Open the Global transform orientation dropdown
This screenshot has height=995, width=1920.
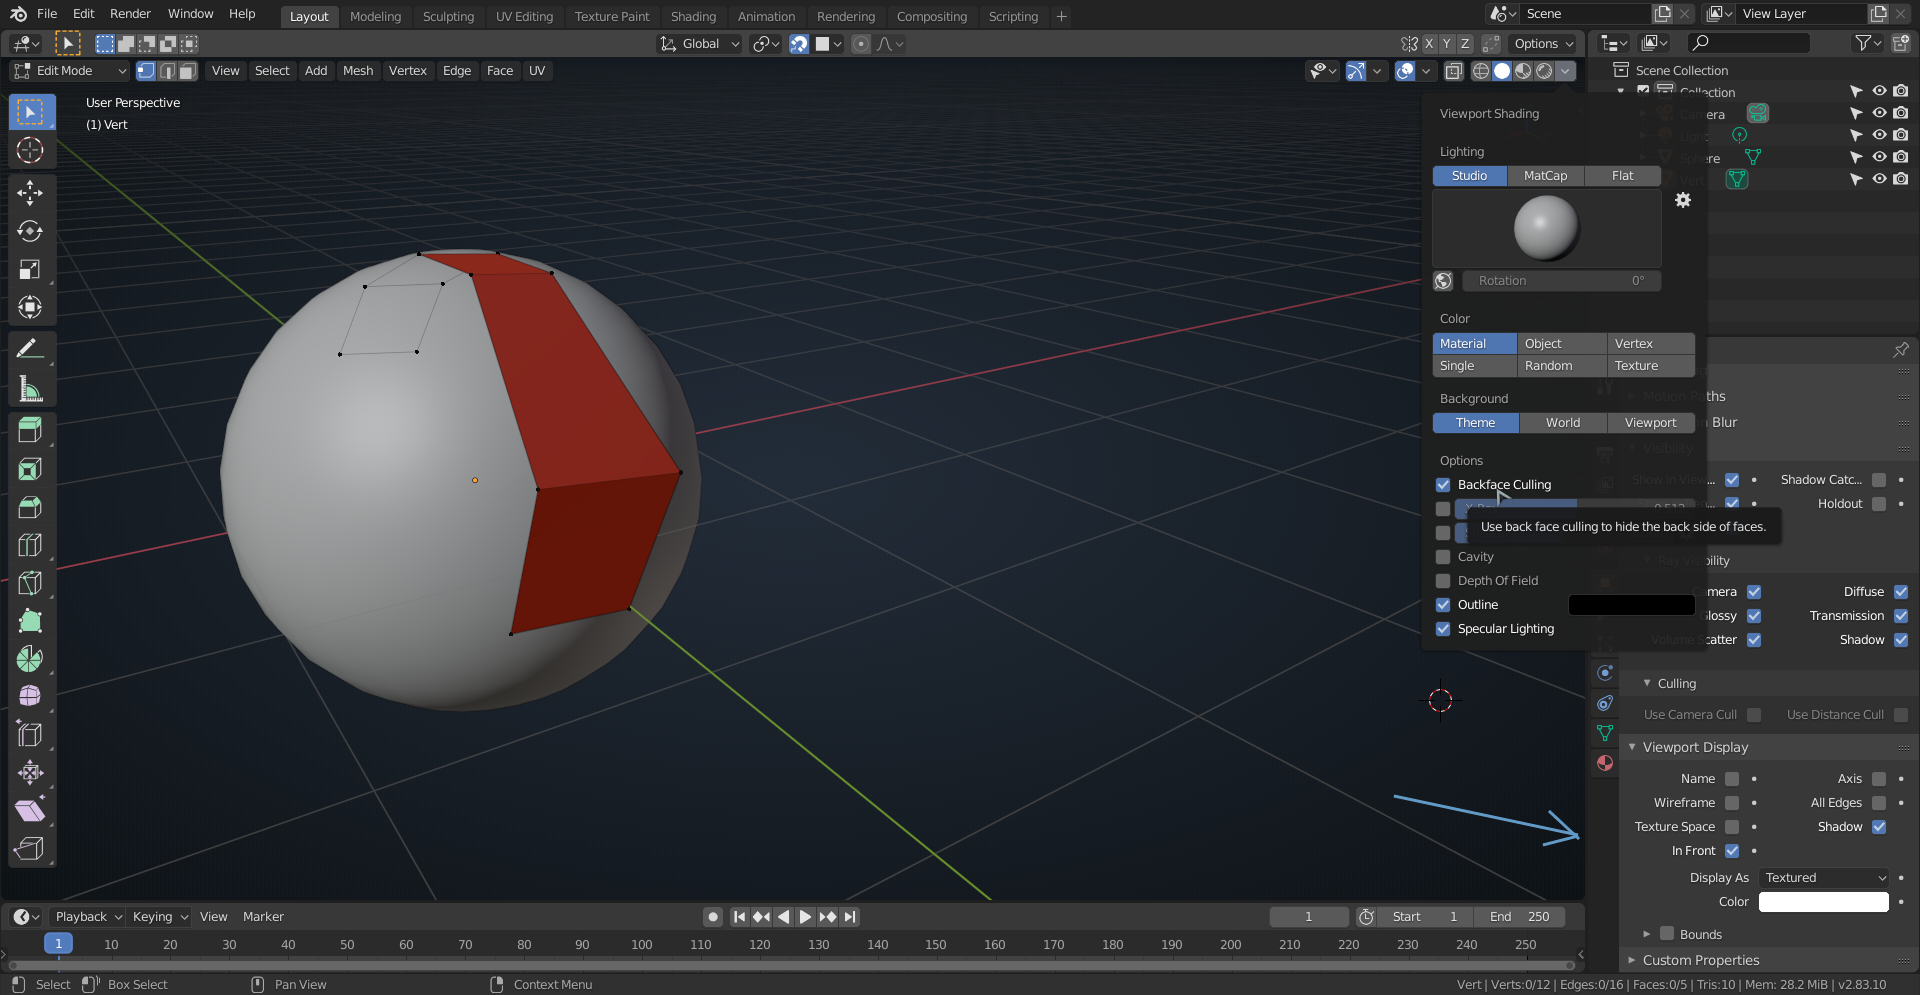(x=699, y=44)
